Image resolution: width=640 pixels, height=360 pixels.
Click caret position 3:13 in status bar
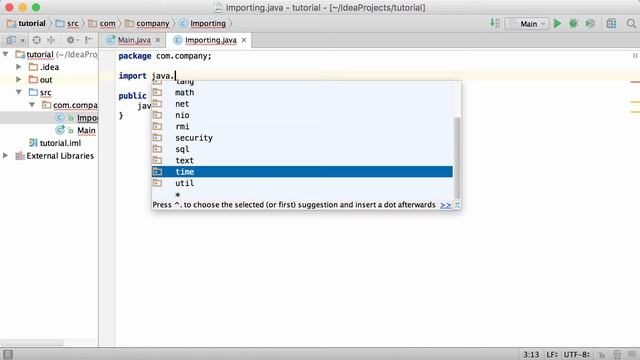[531, 354]
